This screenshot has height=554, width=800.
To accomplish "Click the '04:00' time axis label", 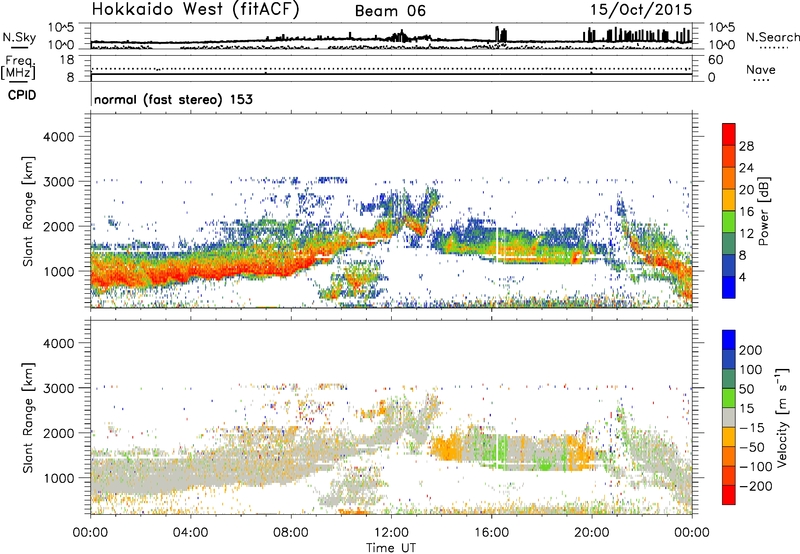I will pos(191,533).
